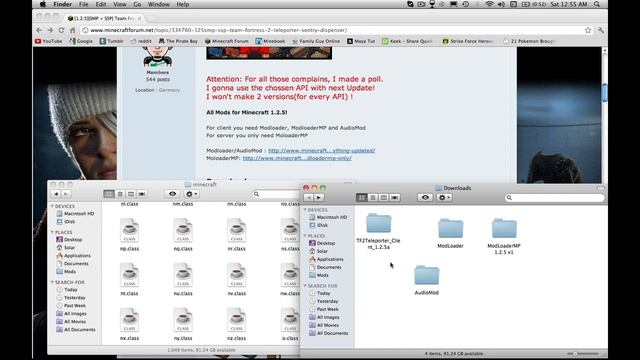The height and width of the screenshot is (360, 640).
Task: Collapse DEVICES section in minecraft window sidebar
Action: 52,206
